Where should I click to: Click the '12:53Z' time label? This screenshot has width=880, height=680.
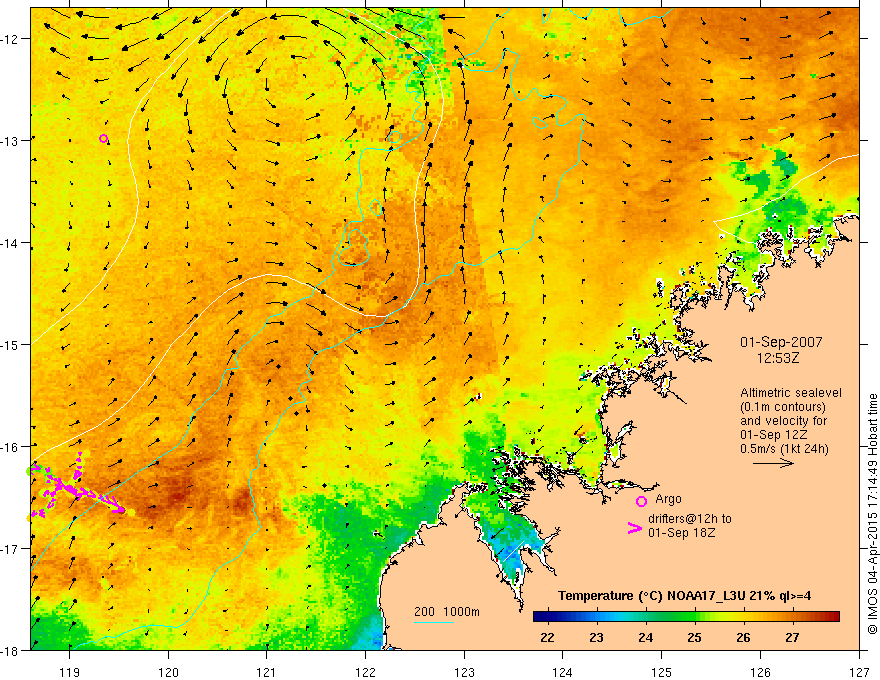pos(778,357)
